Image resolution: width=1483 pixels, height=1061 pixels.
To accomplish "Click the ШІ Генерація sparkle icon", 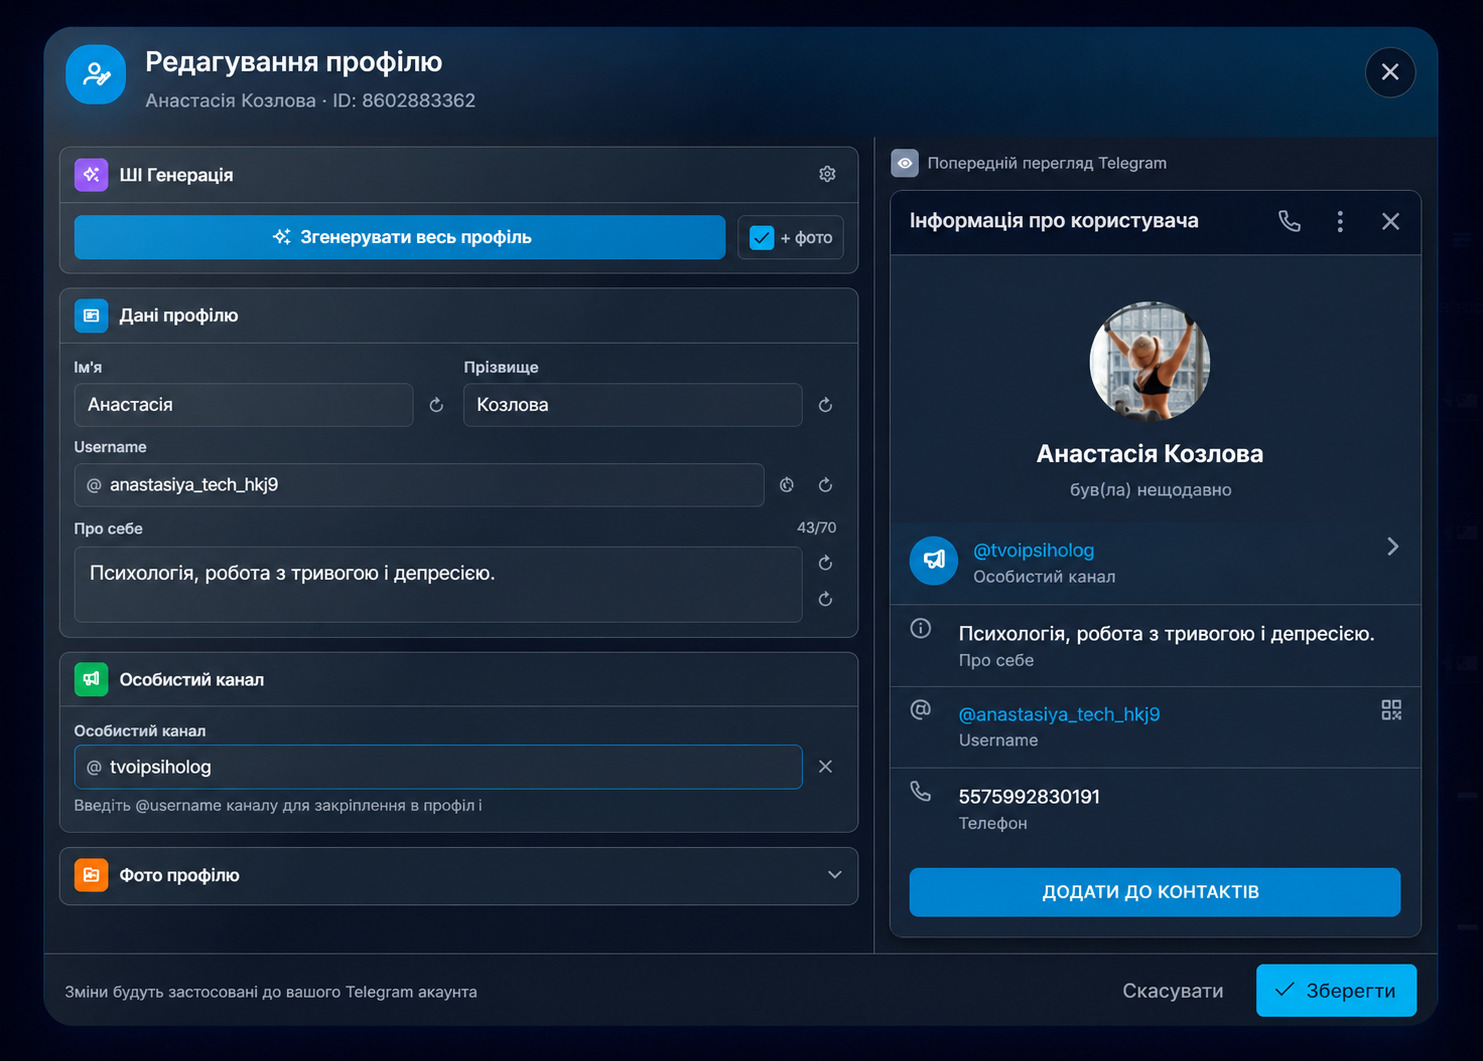I will pos(91,175).
